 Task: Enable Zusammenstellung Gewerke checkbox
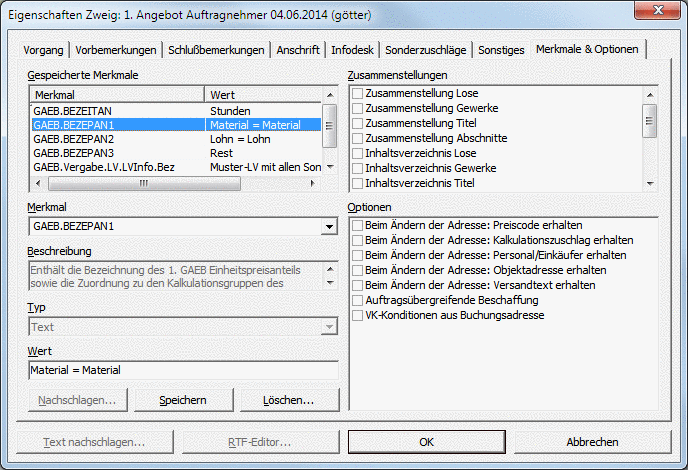[x=358, y=108]
